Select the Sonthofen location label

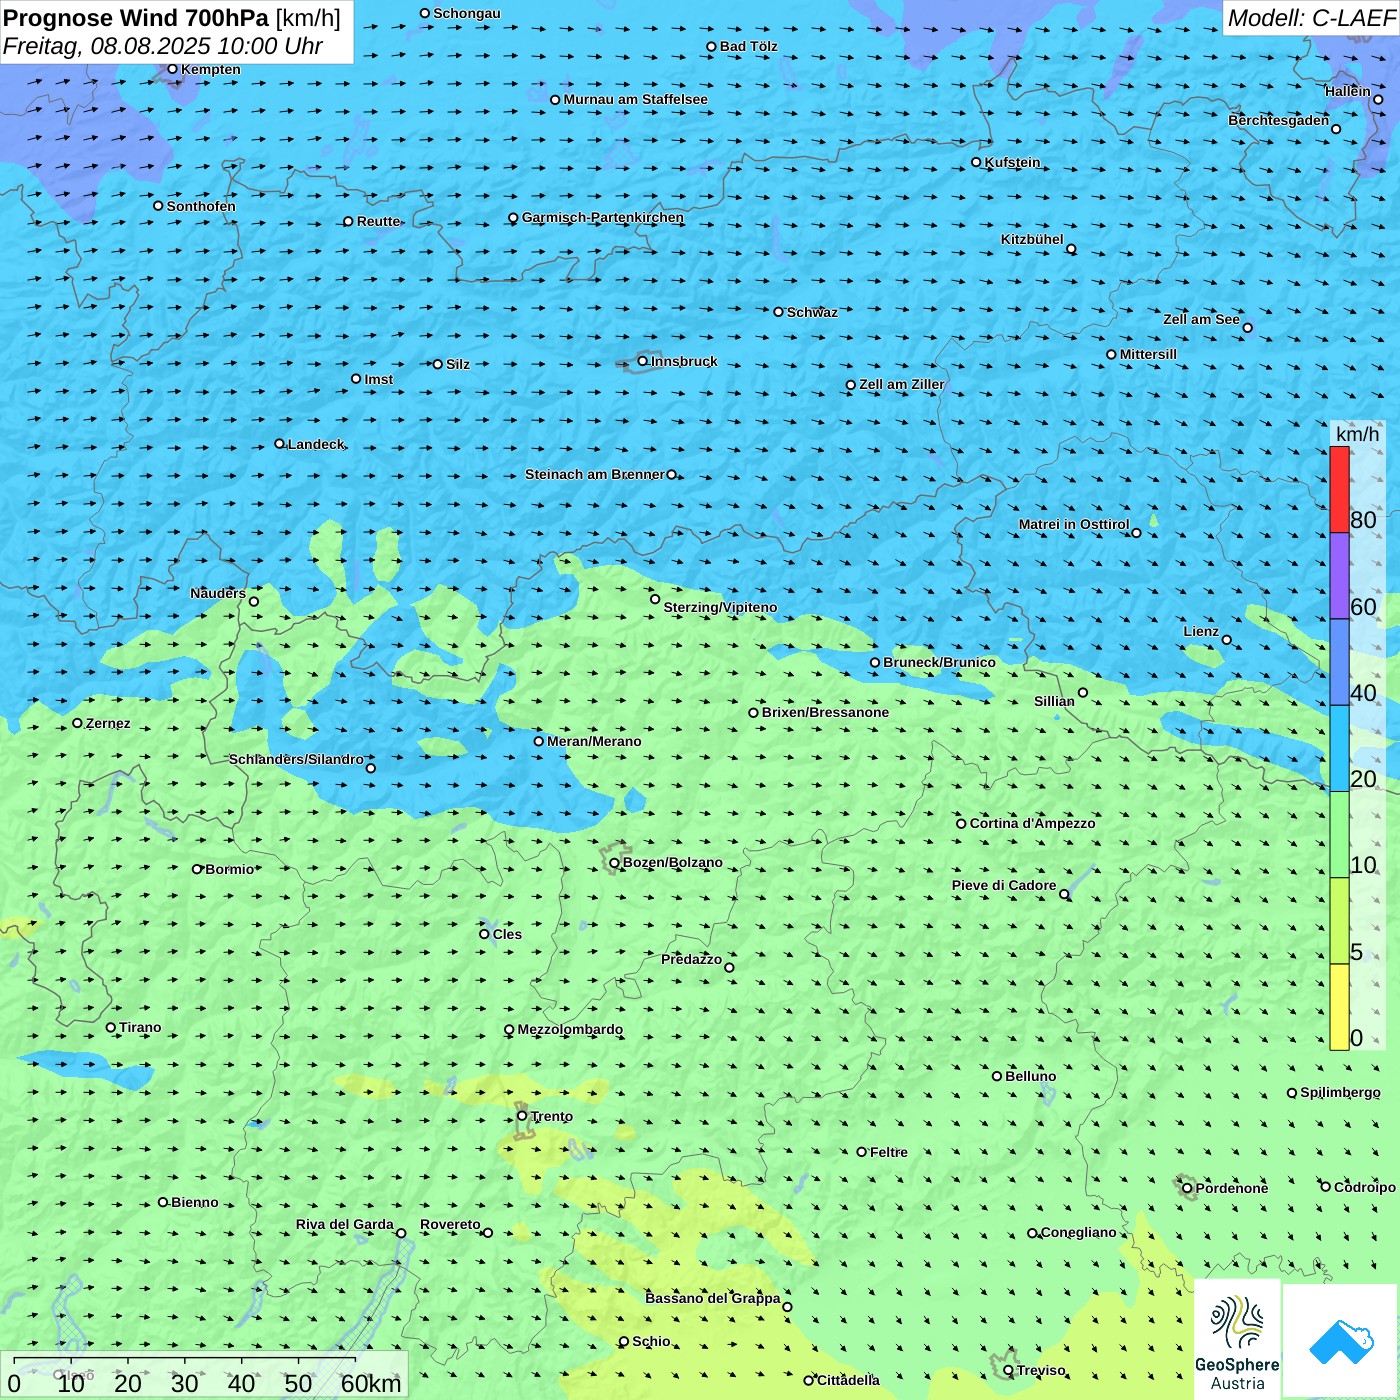point(201,206)
